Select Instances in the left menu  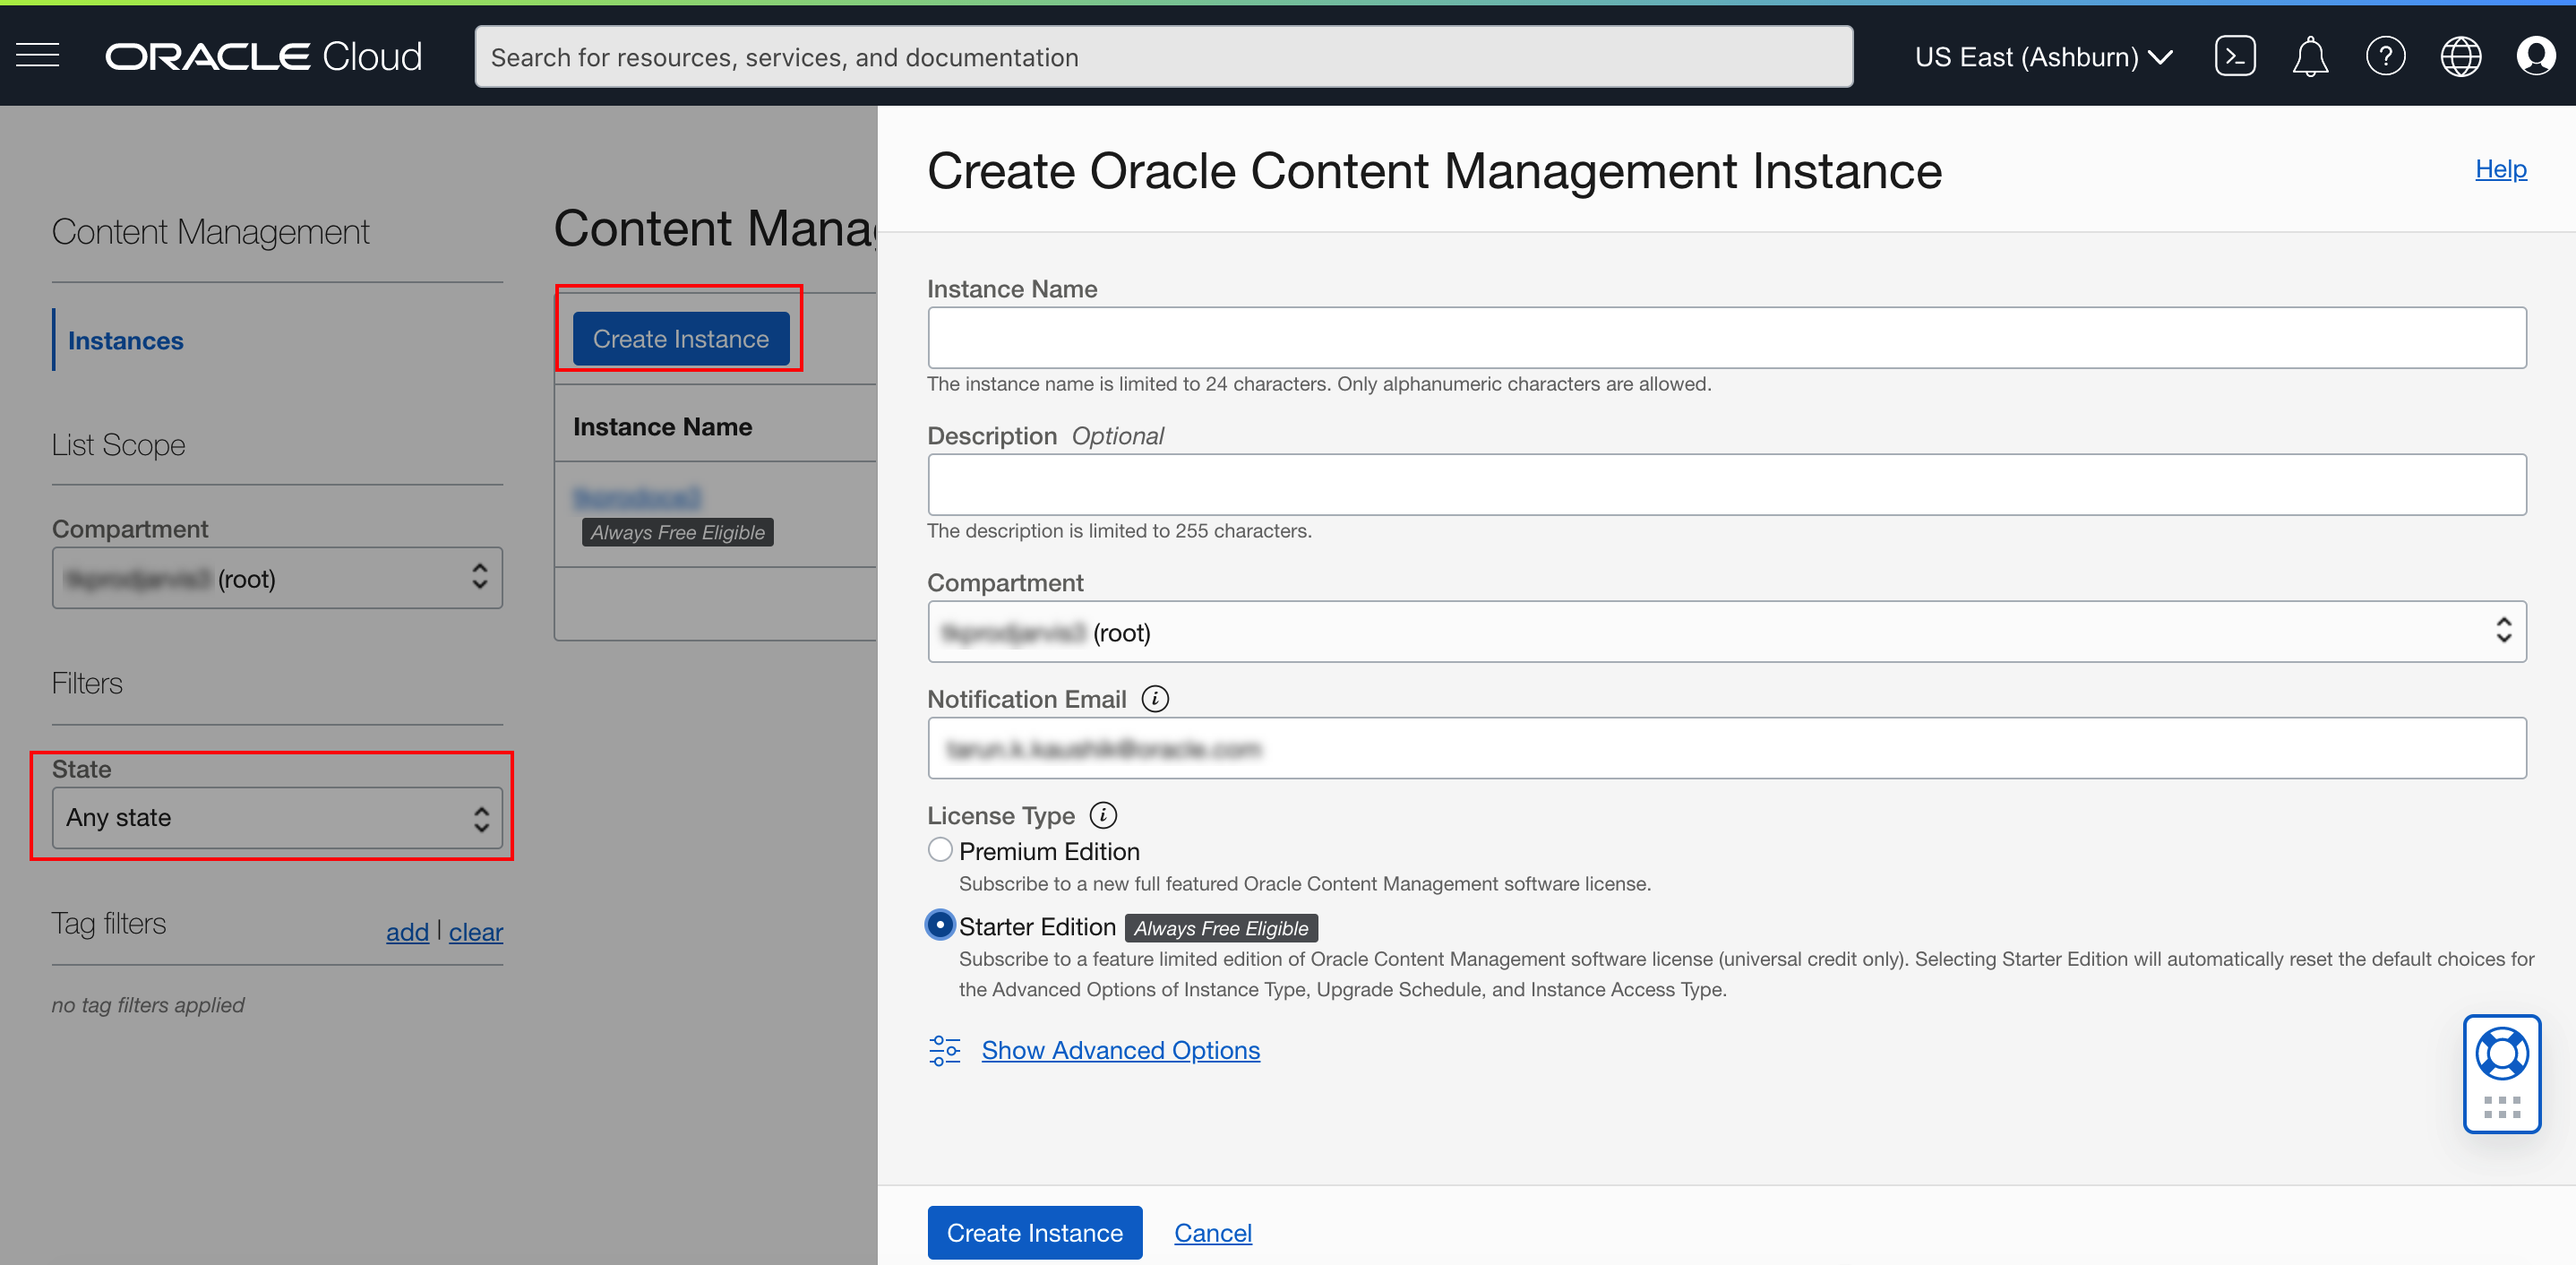[125, 341]
